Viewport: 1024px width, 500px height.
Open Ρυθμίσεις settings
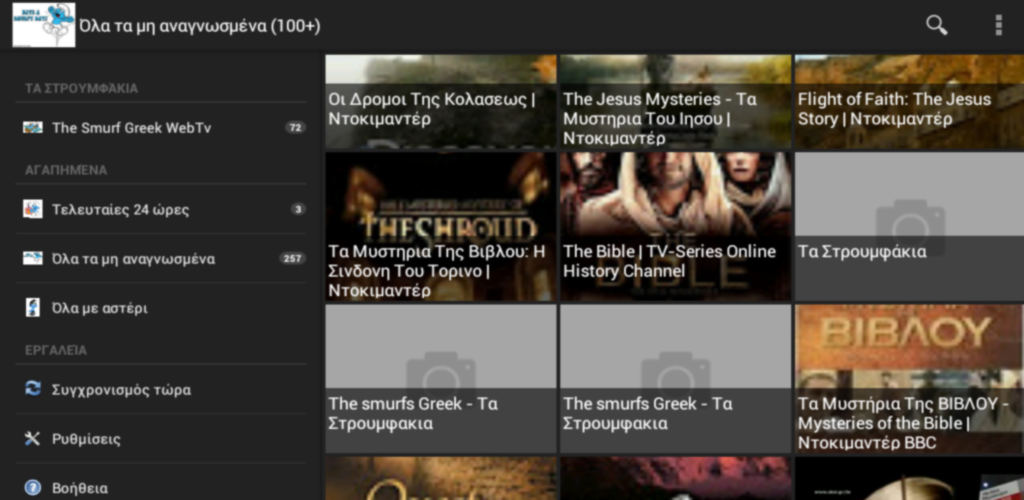click(161, 439)
